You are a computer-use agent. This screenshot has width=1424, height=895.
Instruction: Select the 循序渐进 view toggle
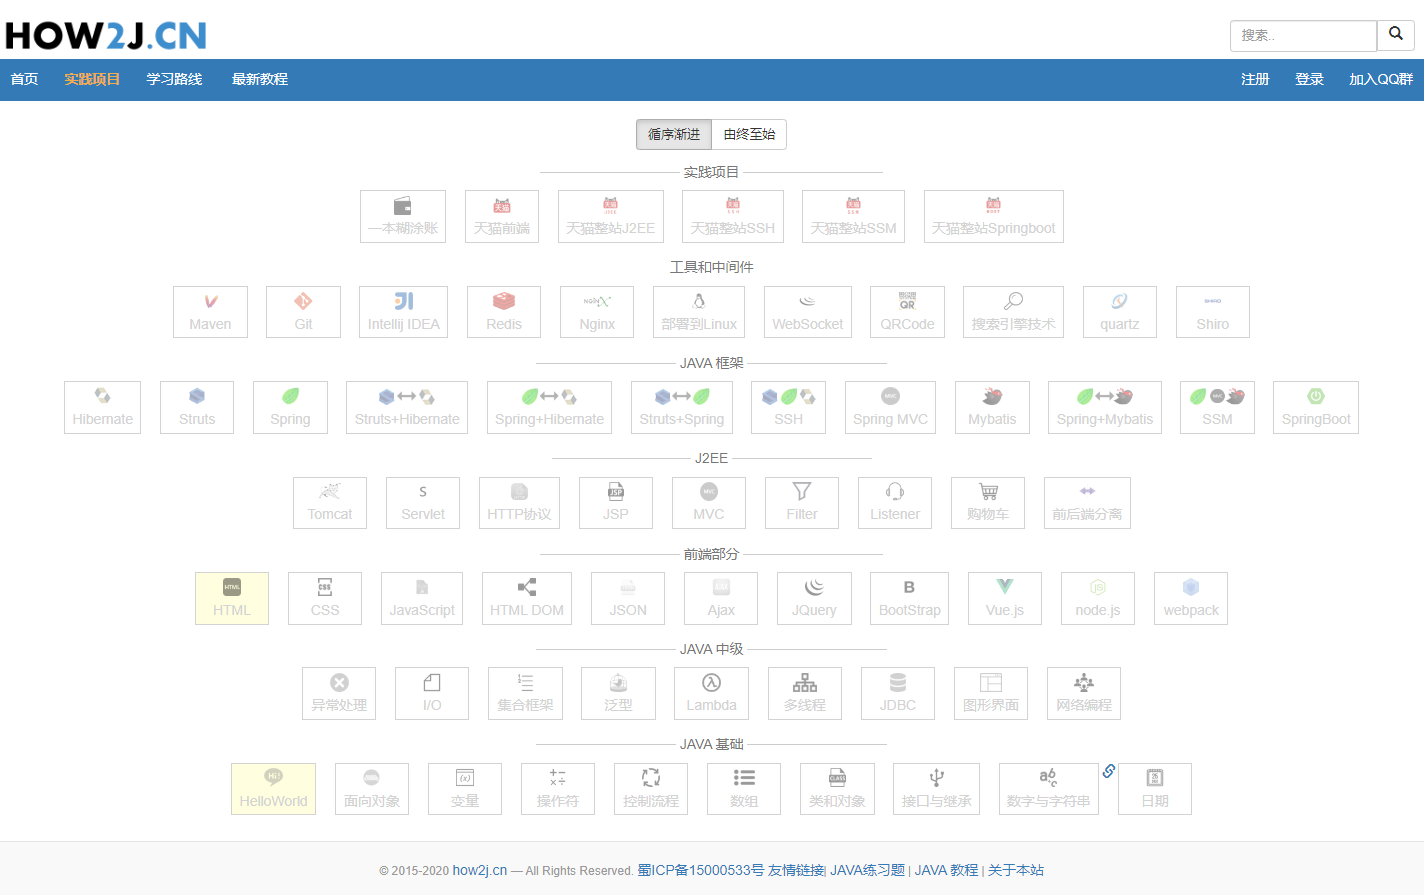click(674, 134)
